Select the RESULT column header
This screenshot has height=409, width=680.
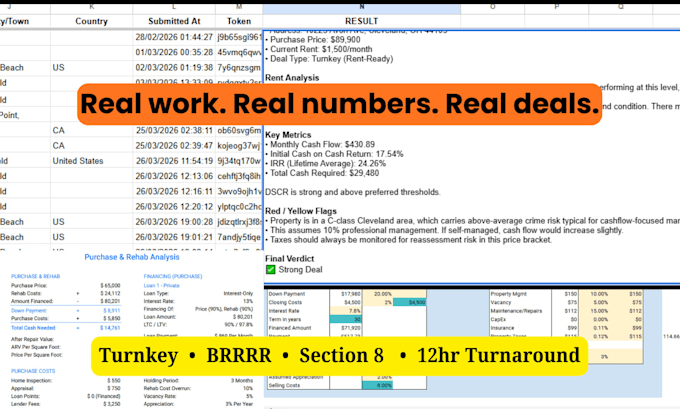coord(361,21)
